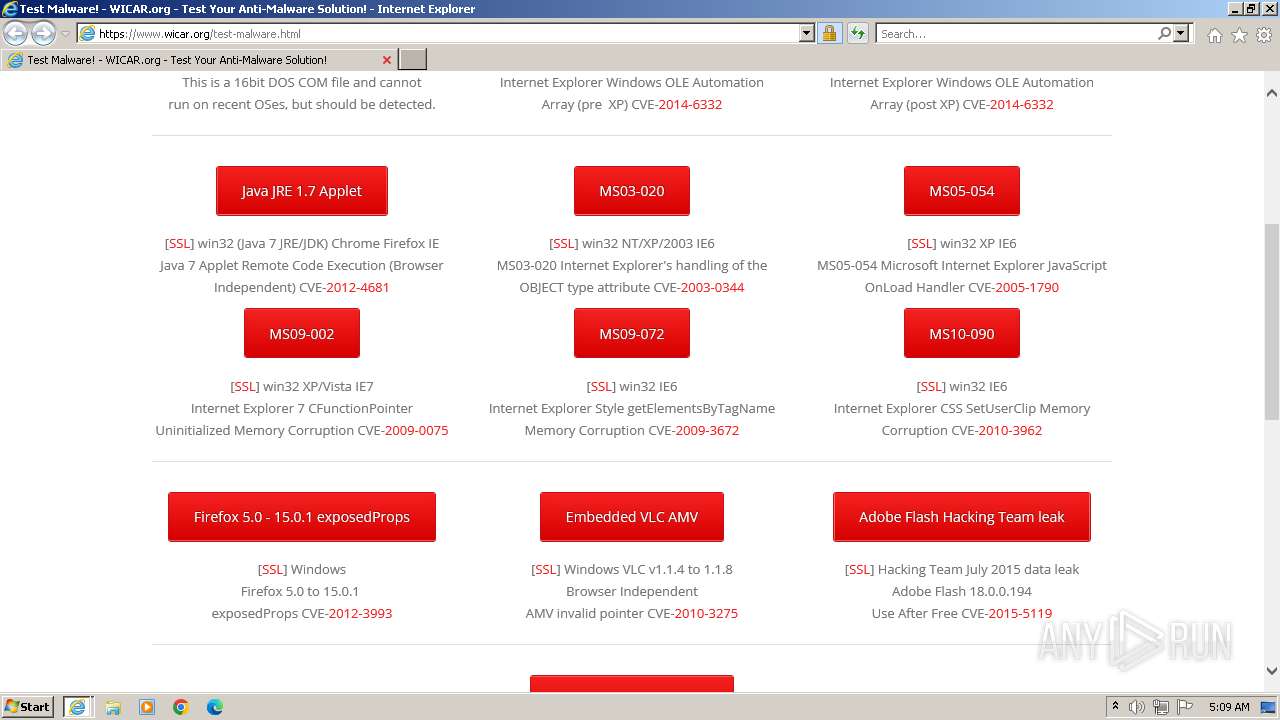The width and height of the screenshot is (1280, 720).
Task: Click the browser Forward arrow button
Action: point(43,33)
